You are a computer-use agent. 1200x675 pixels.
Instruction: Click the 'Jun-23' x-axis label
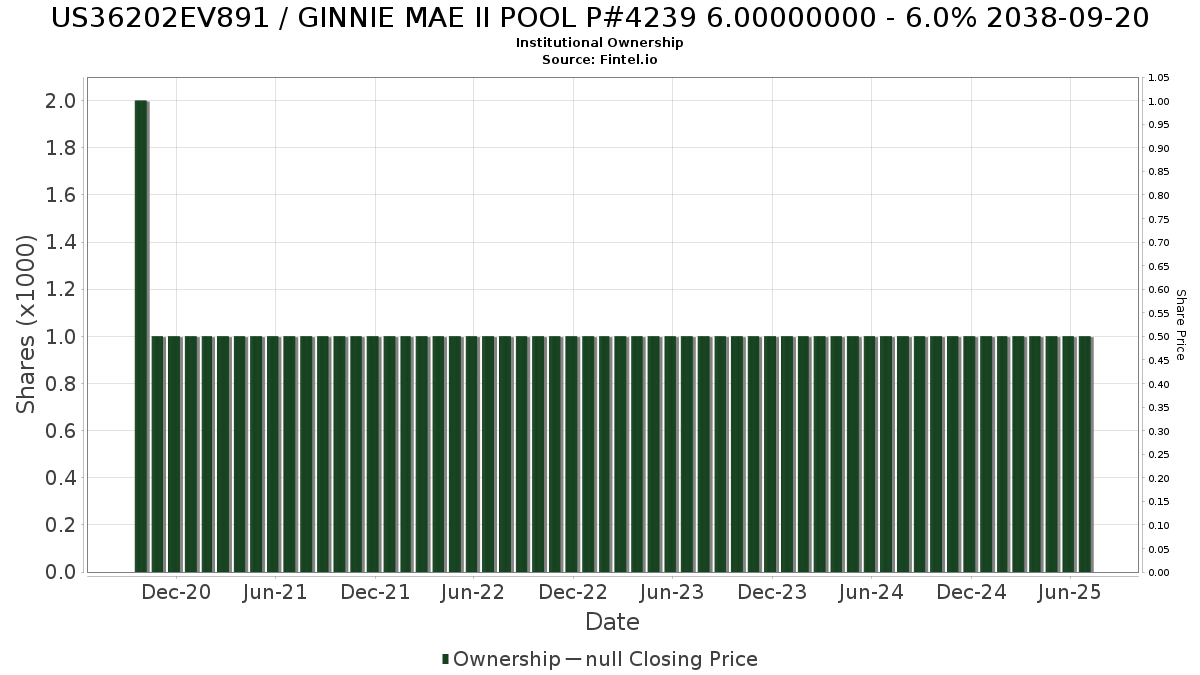click(672, 592)
